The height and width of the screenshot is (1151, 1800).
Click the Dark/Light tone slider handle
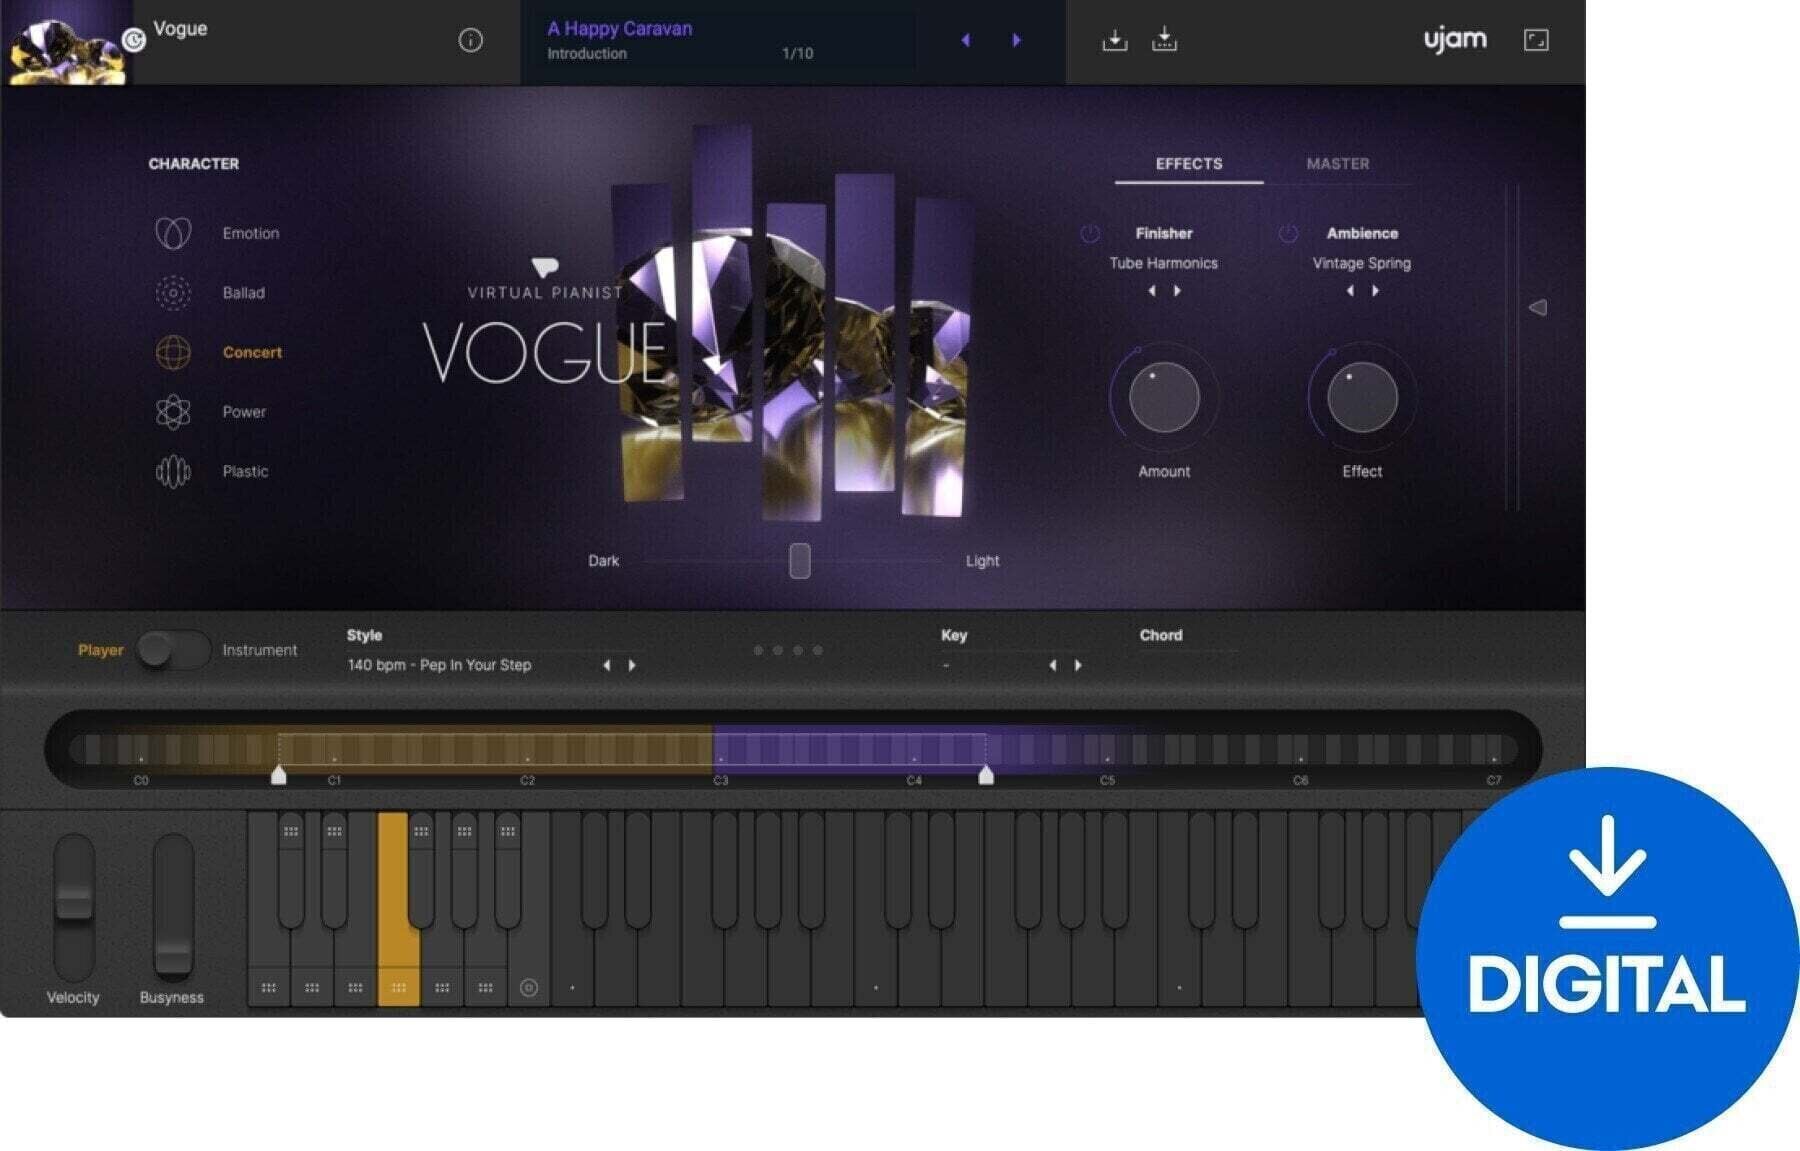click(x=799, y=561)
